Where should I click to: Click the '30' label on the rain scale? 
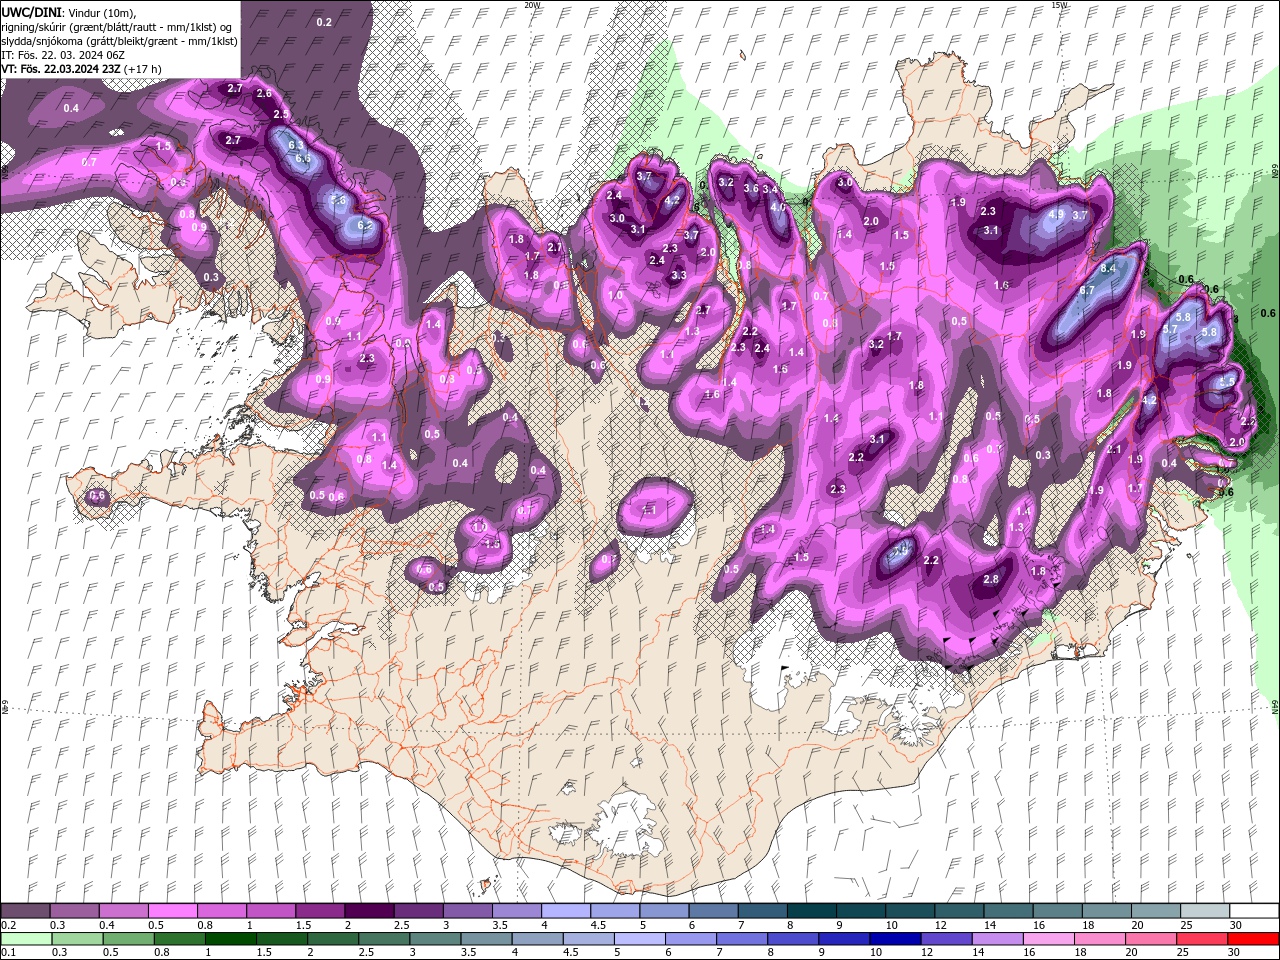pos(1235,953)
